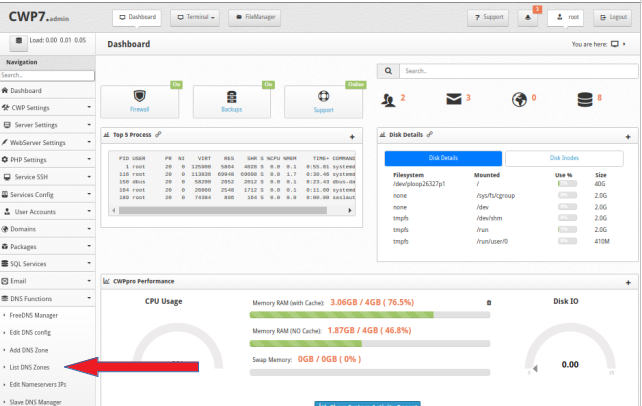Expand Services Config menu
Viewport: 642px width, 406px height.
[x=47, y=194]
